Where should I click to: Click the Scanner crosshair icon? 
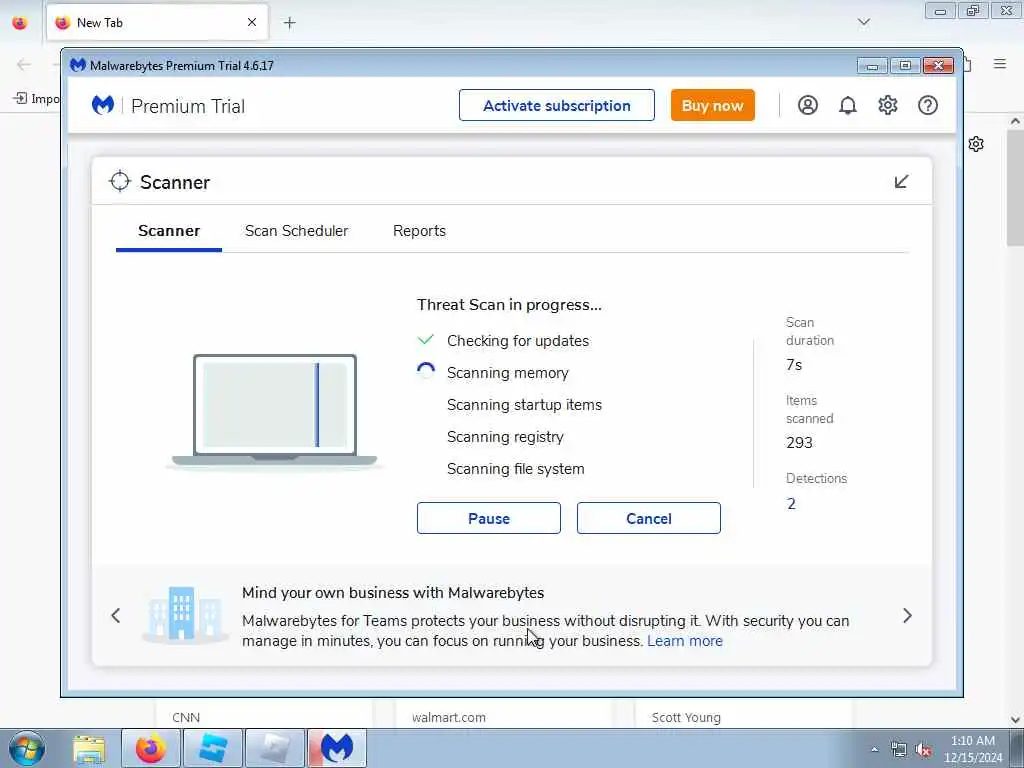[x=120, y=182]
